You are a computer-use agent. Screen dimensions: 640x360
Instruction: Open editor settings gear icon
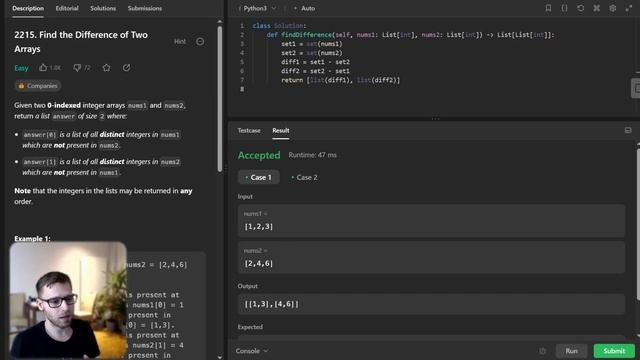613,8
